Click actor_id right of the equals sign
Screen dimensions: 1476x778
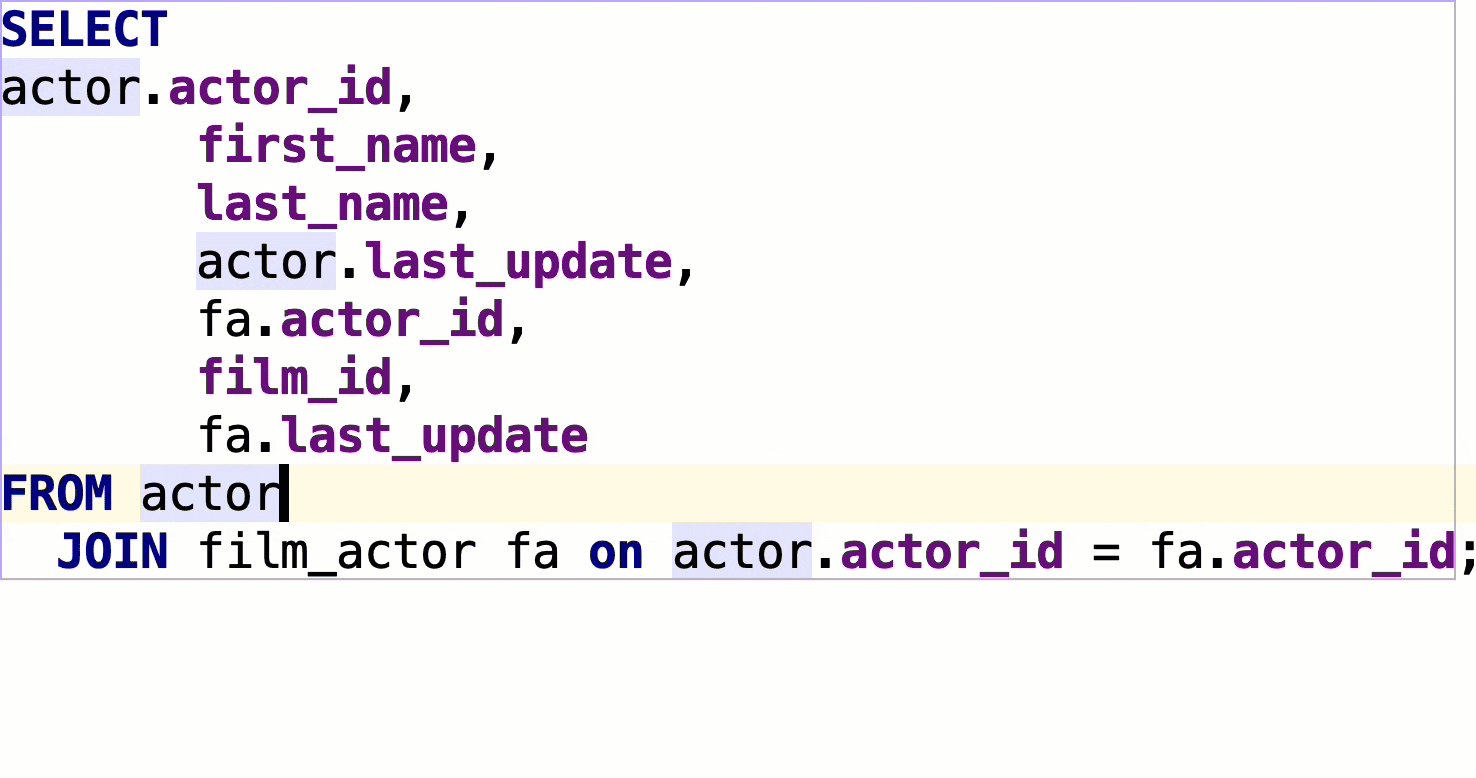[x=1343, y=552]
